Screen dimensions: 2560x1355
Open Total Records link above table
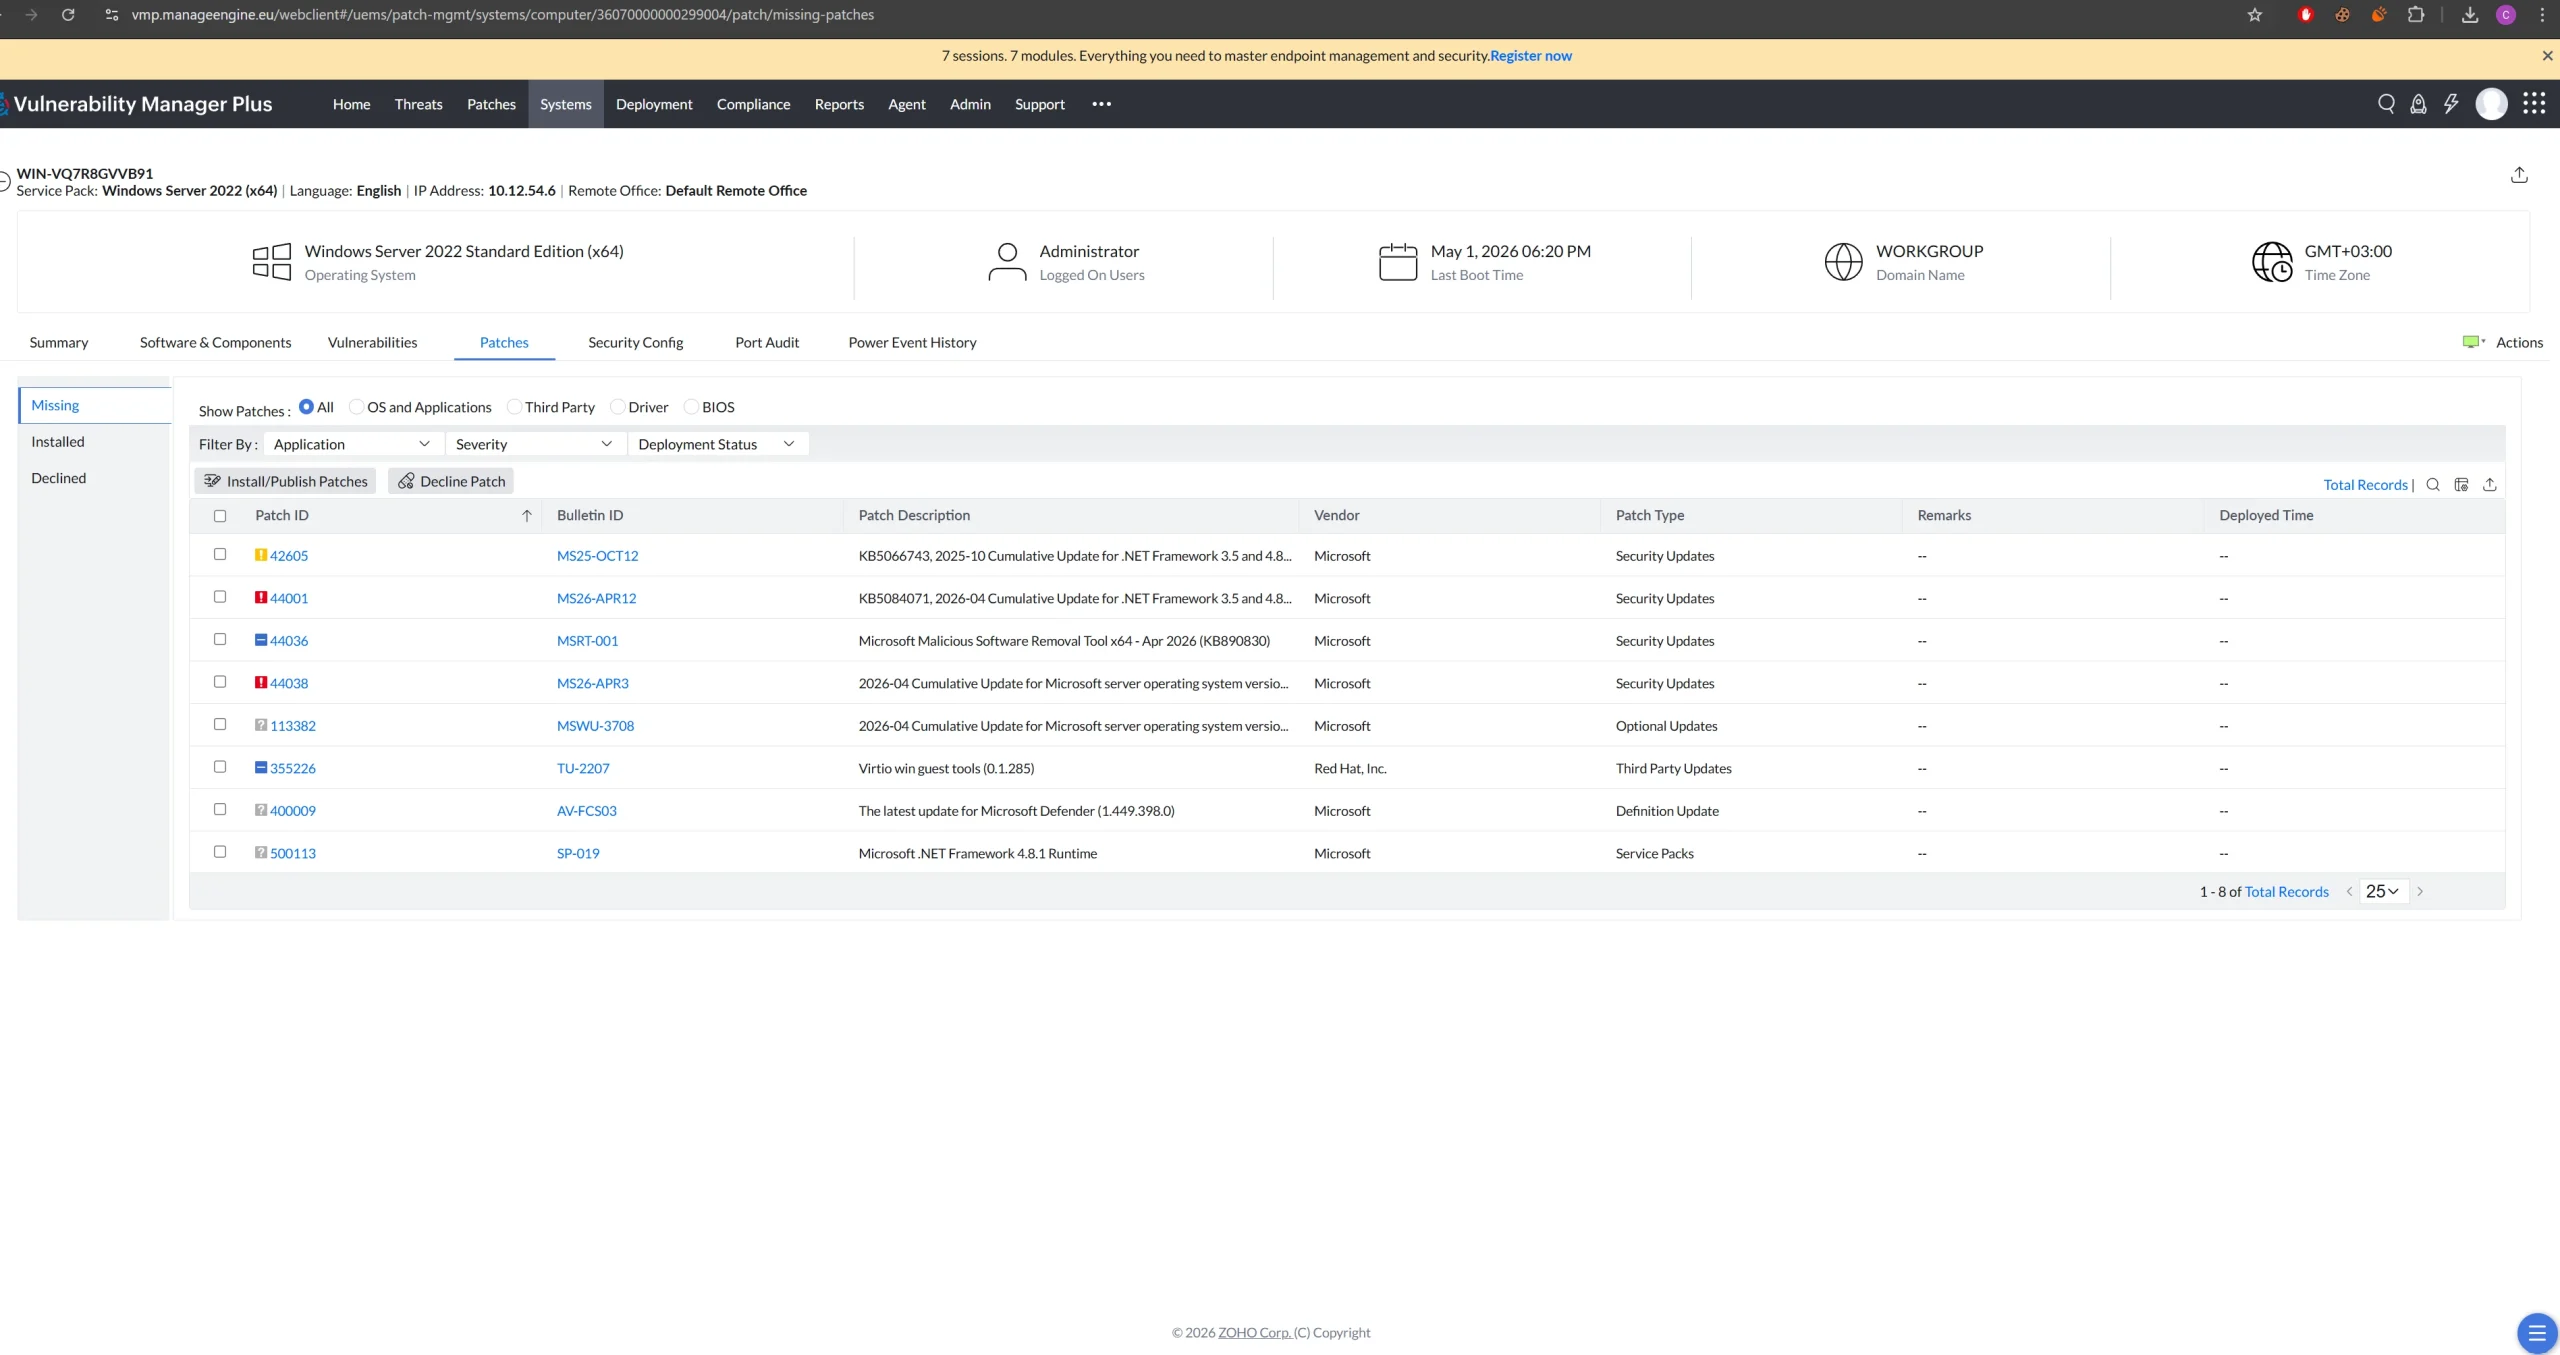pos(2365,485)
